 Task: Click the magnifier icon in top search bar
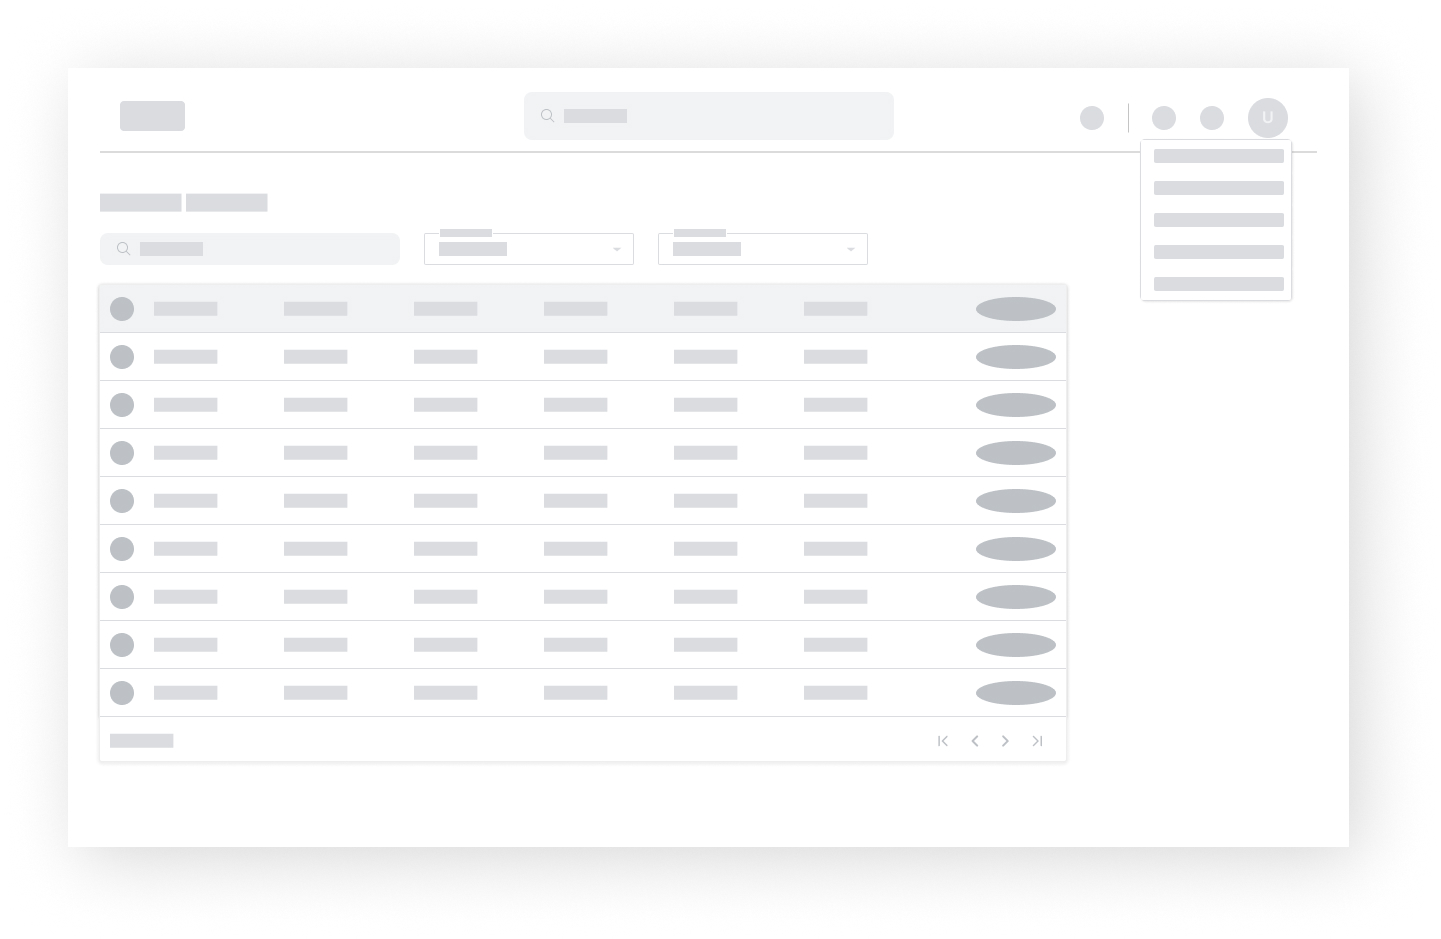point(547,116)
